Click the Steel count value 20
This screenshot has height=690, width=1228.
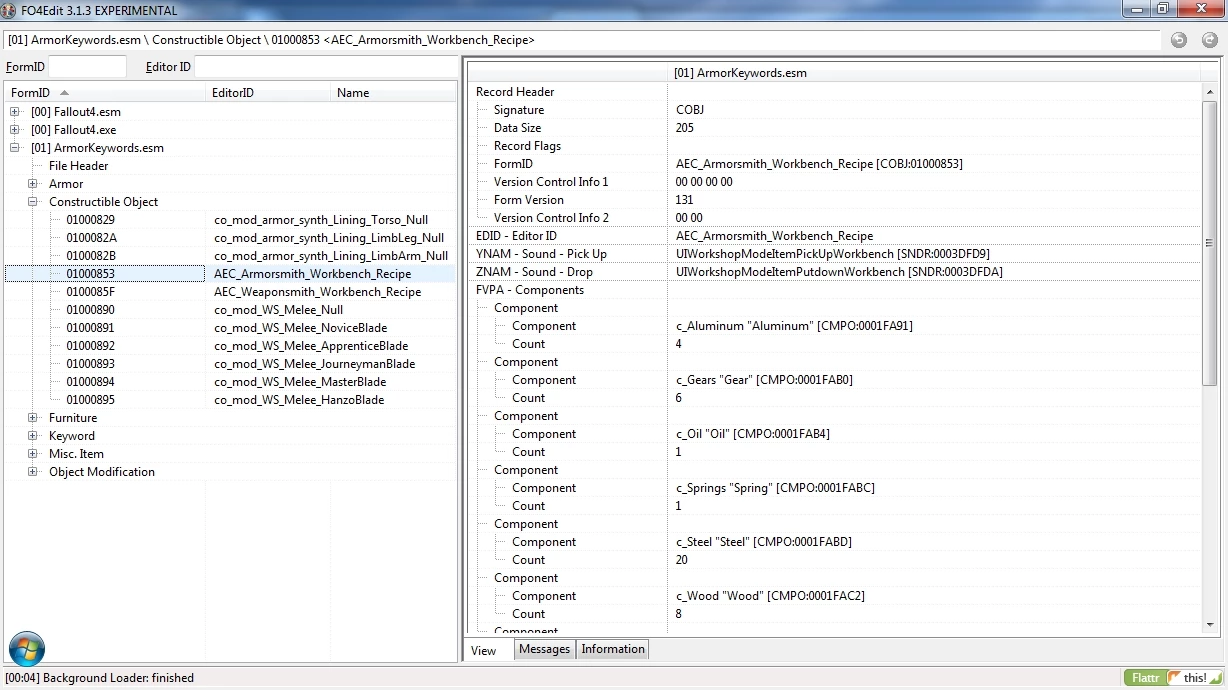682,560
